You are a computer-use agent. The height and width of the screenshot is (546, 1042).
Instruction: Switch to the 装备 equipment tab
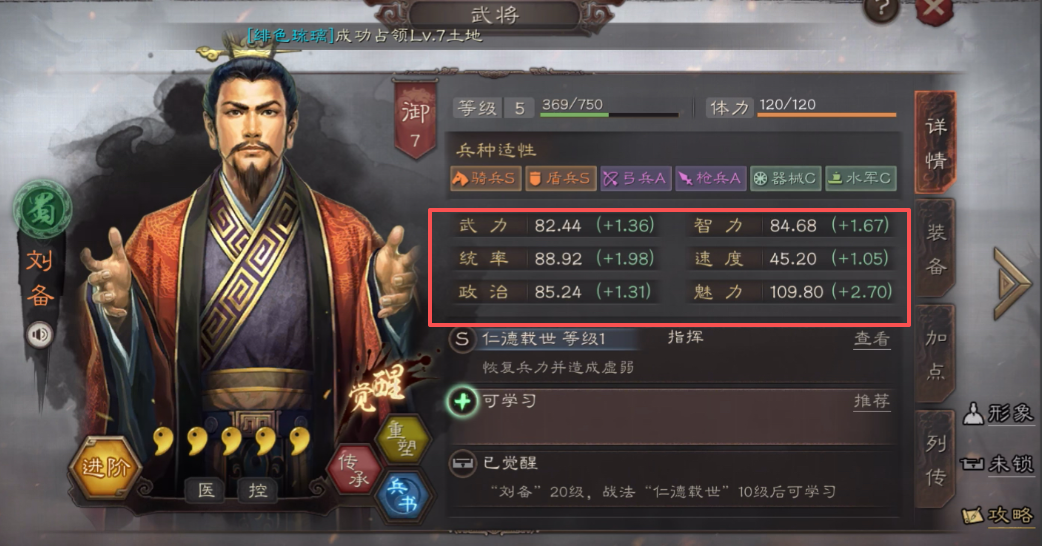click(x=935, y=249)
